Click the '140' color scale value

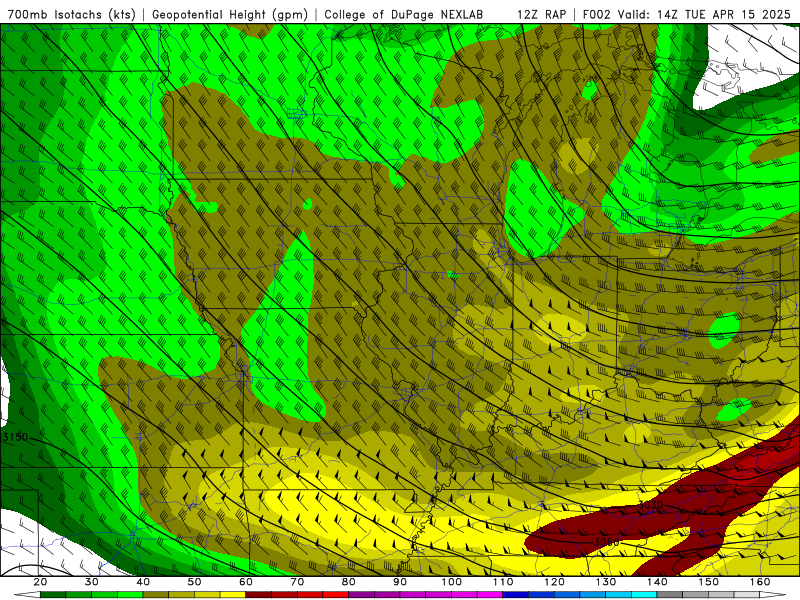coord(657,582)
